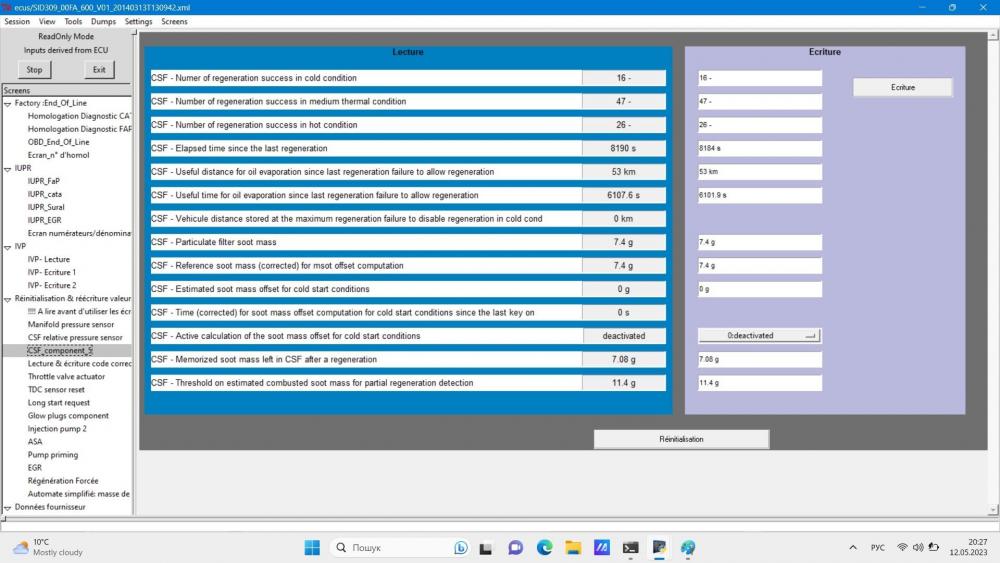Open File Explorer from the taskbar
Viewport: 1000px width, 563px height.
click(573, 548)
